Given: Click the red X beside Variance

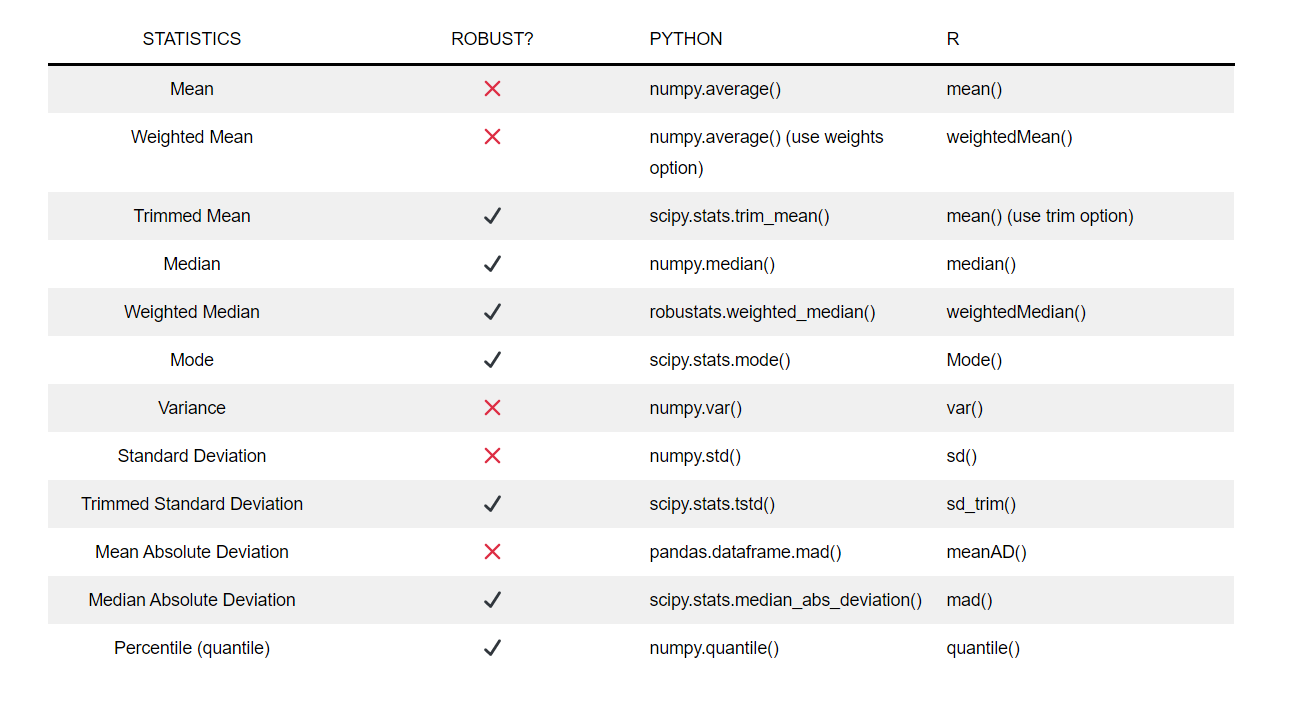Looking at the screenshot, I should tap(492, 407).
